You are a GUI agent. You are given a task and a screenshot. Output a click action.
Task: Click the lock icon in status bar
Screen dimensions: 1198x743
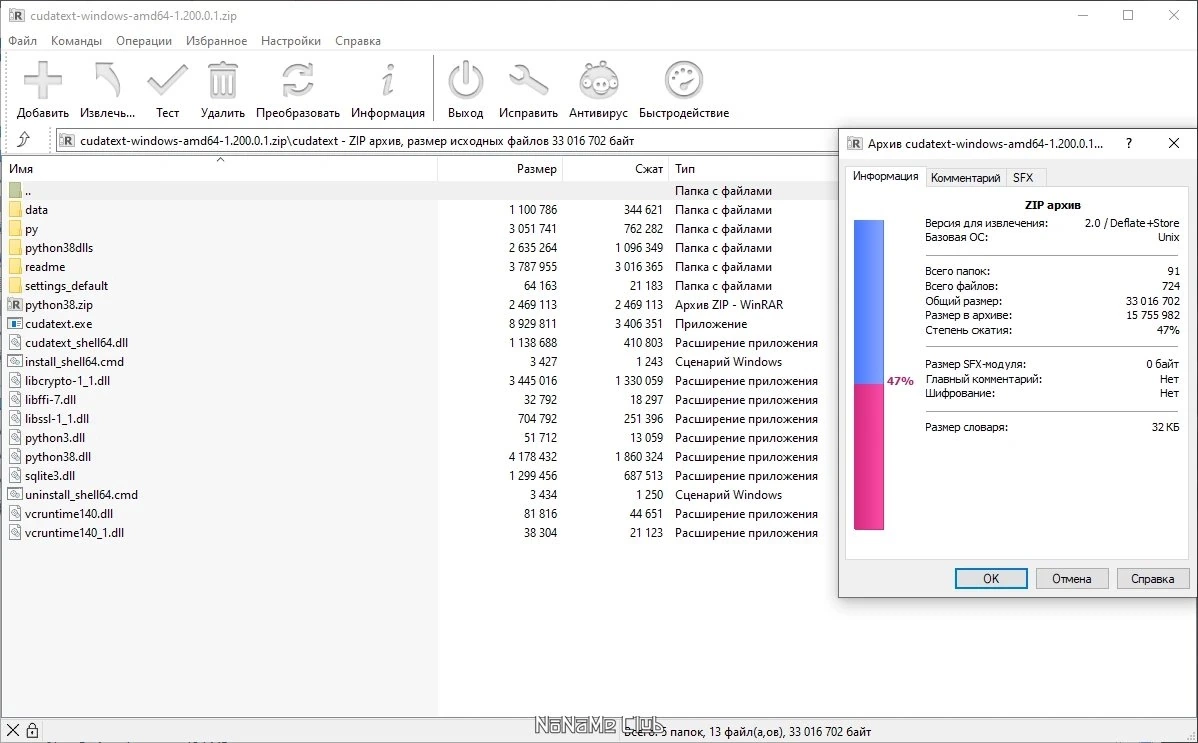point(32,730)
